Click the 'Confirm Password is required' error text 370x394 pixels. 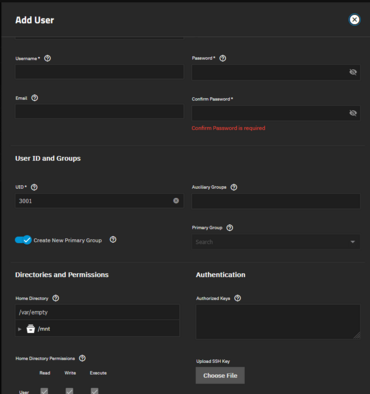228,128
